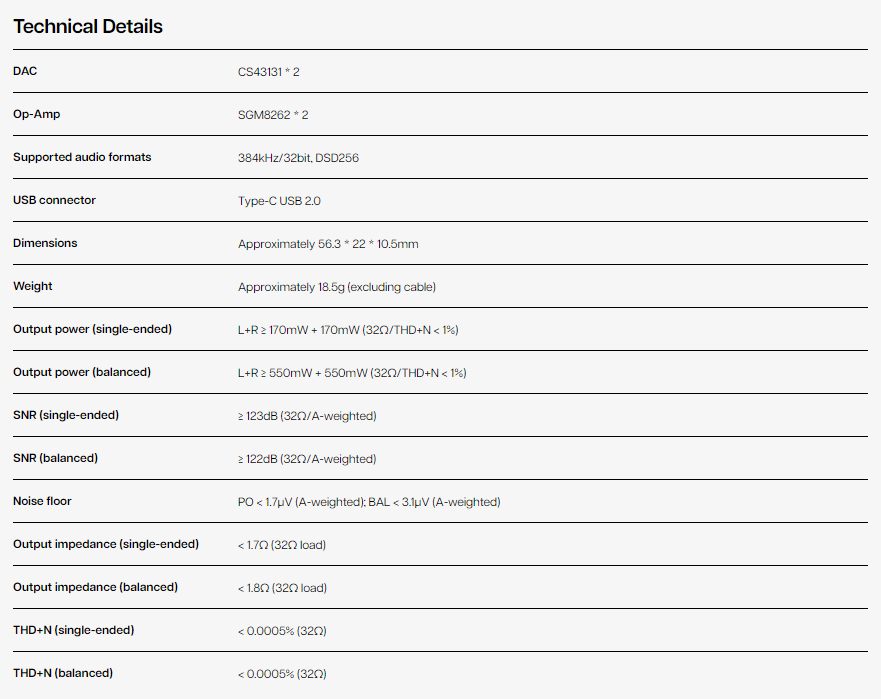Image resolution: width=881 pixels, height=699 pixels.
Task: Click the Supported audio formats label
Action: [x=82, y=157]
